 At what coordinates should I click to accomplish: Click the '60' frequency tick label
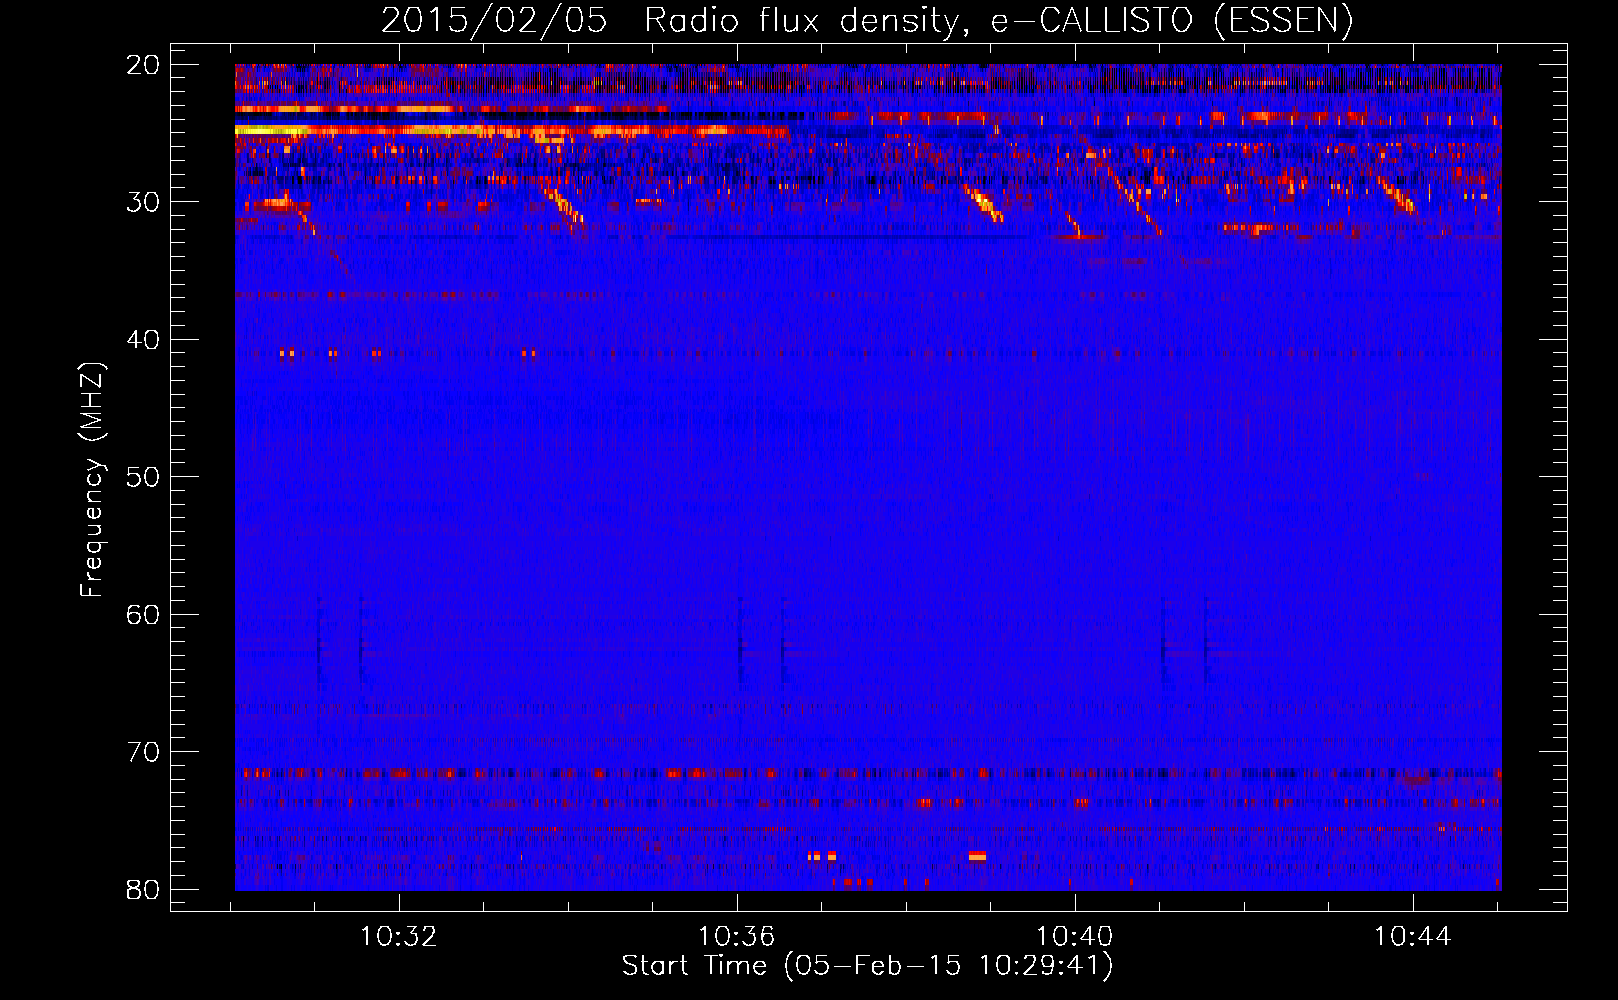[144, 614]
